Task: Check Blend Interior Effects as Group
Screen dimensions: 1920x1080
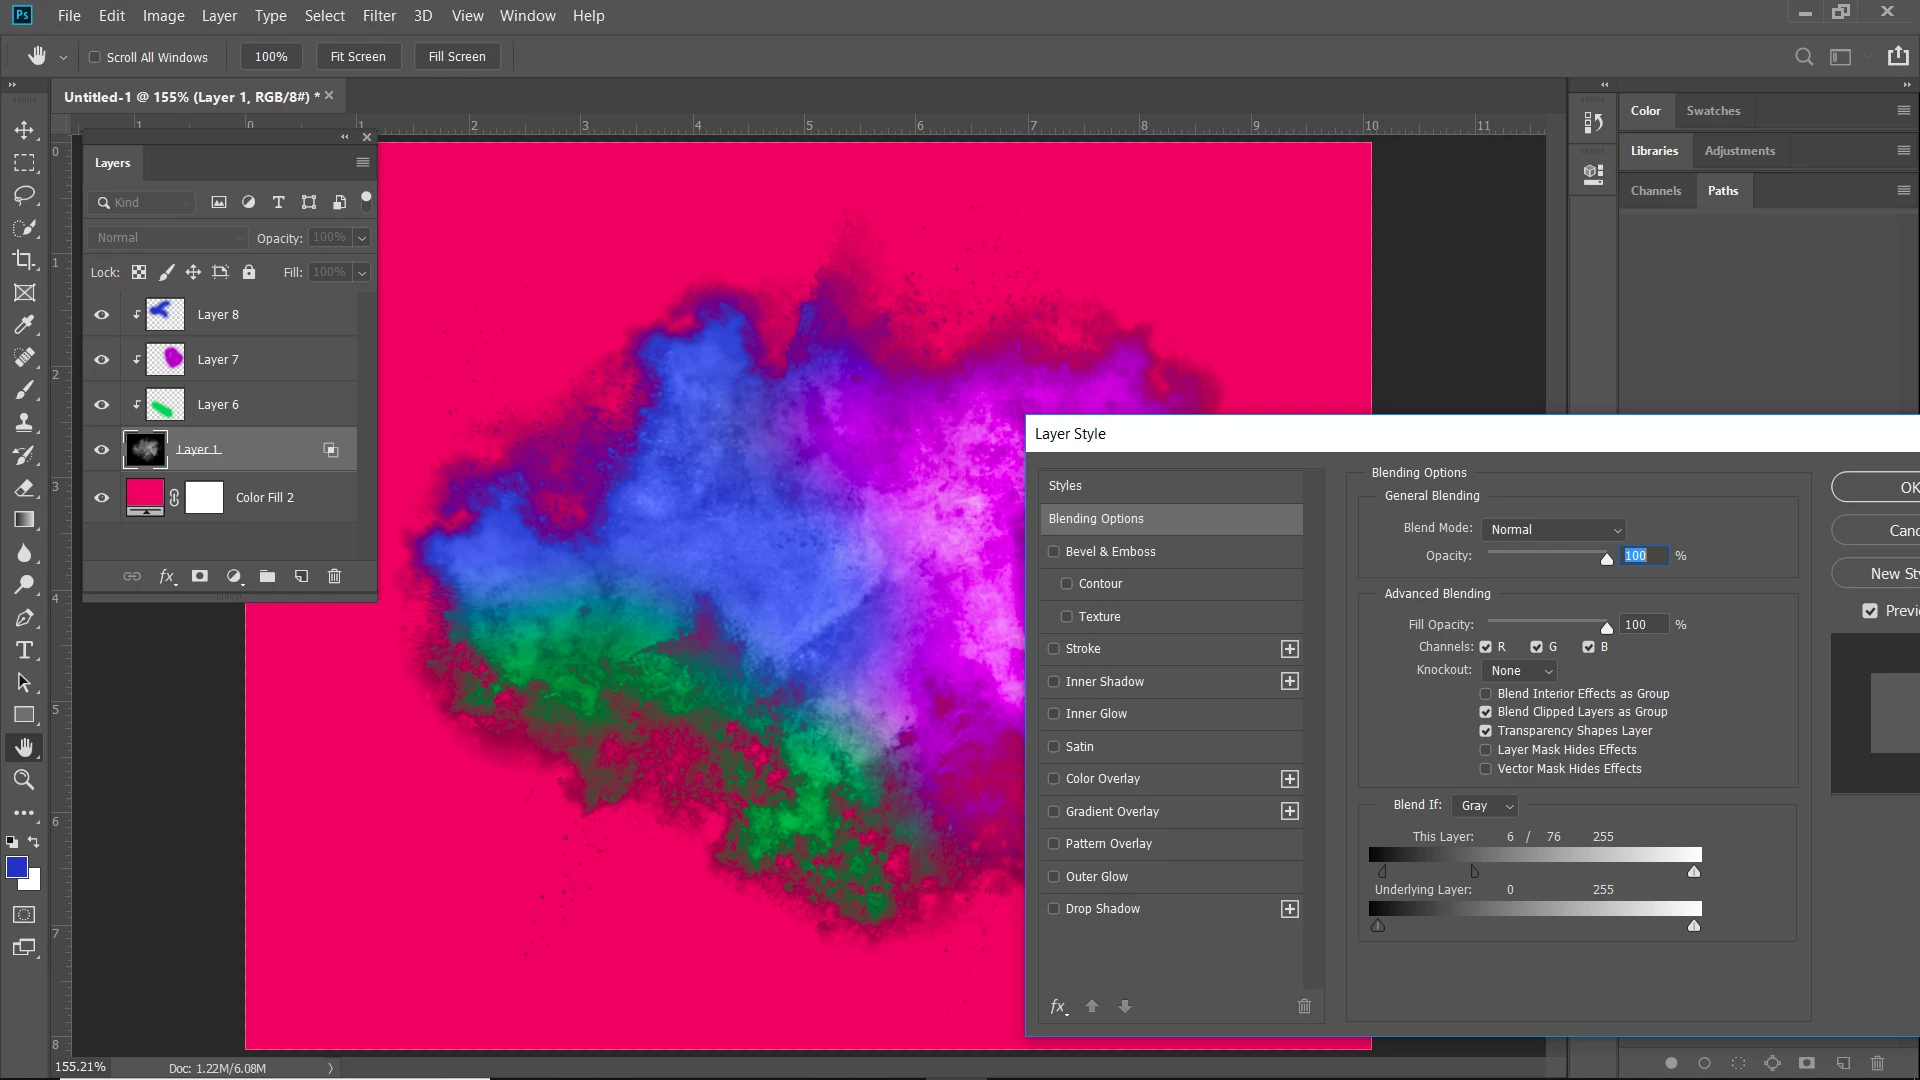Action: [x=1486, y=693]
